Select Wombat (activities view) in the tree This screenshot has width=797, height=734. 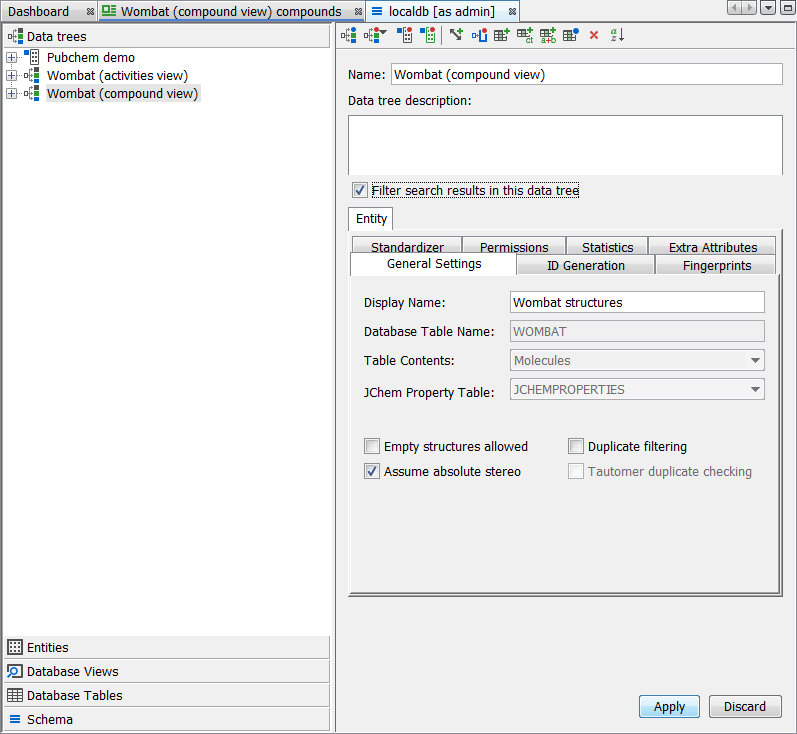117,76
